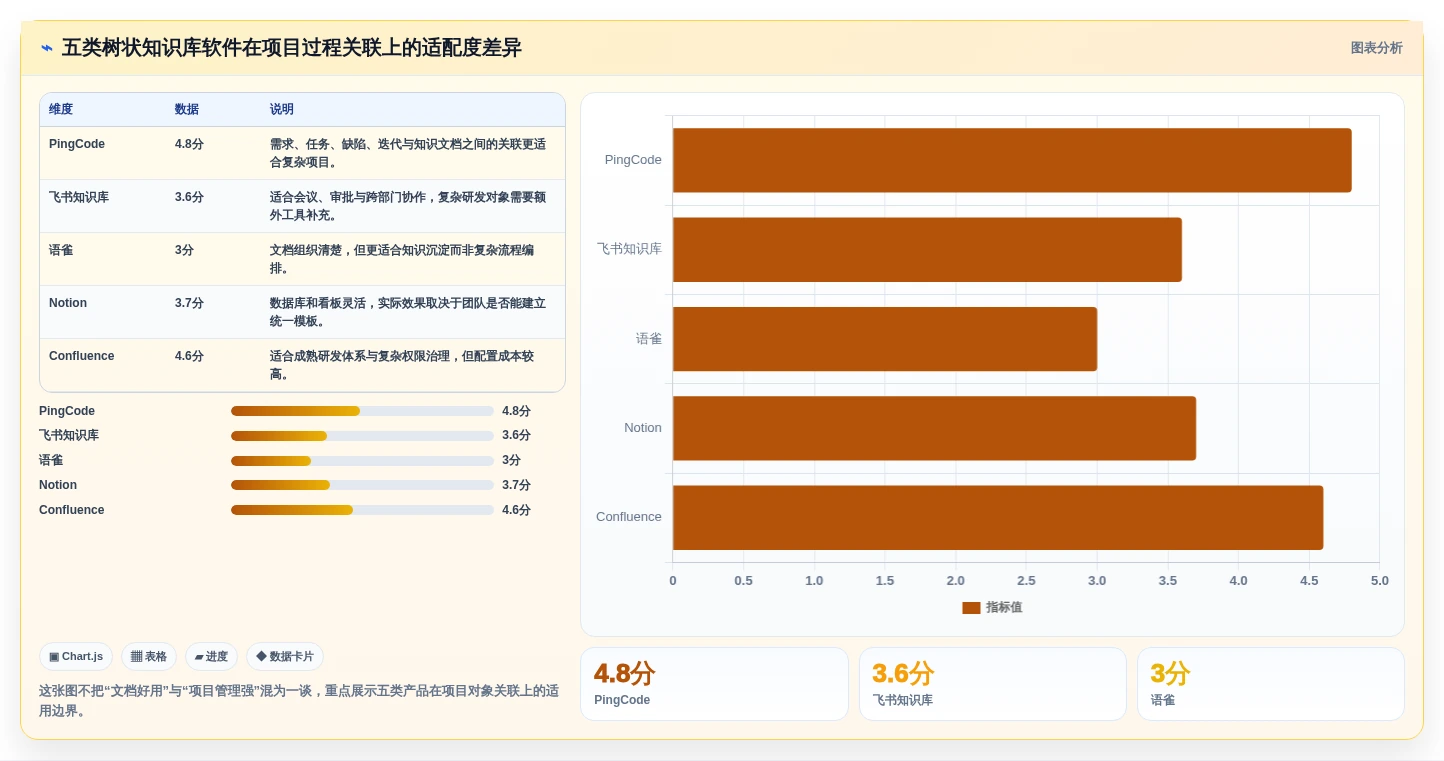The image size is (1444, 761).
Task: Click the main title 五类树状知识库软件
Action: click(x=292, y=48)
